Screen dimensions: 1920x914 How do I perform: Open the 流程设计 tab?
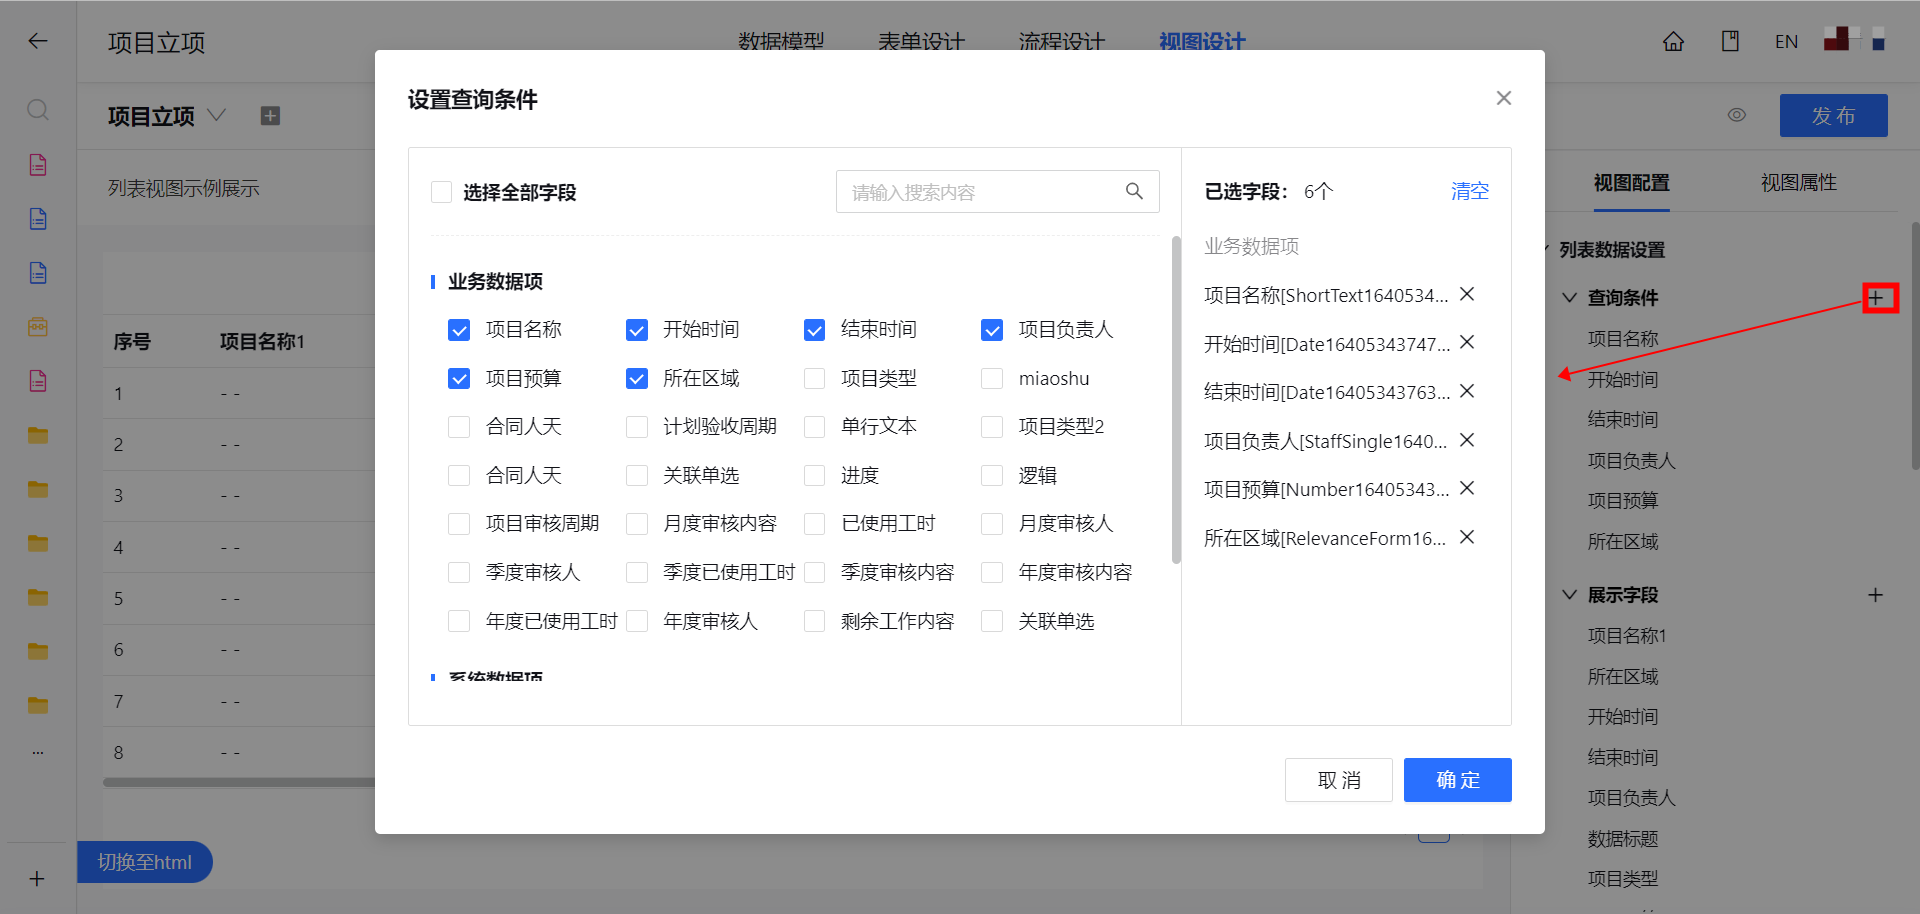point(1061,42)
